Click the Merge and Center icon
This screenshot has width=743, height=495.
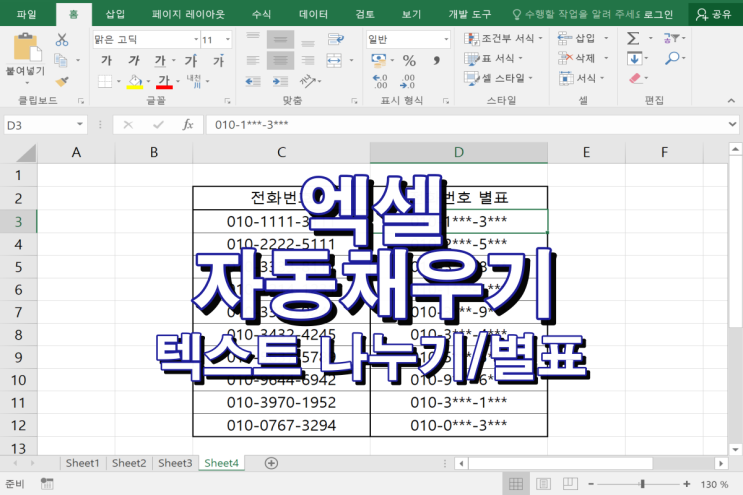pyautogui.click(x=334, y=60)
